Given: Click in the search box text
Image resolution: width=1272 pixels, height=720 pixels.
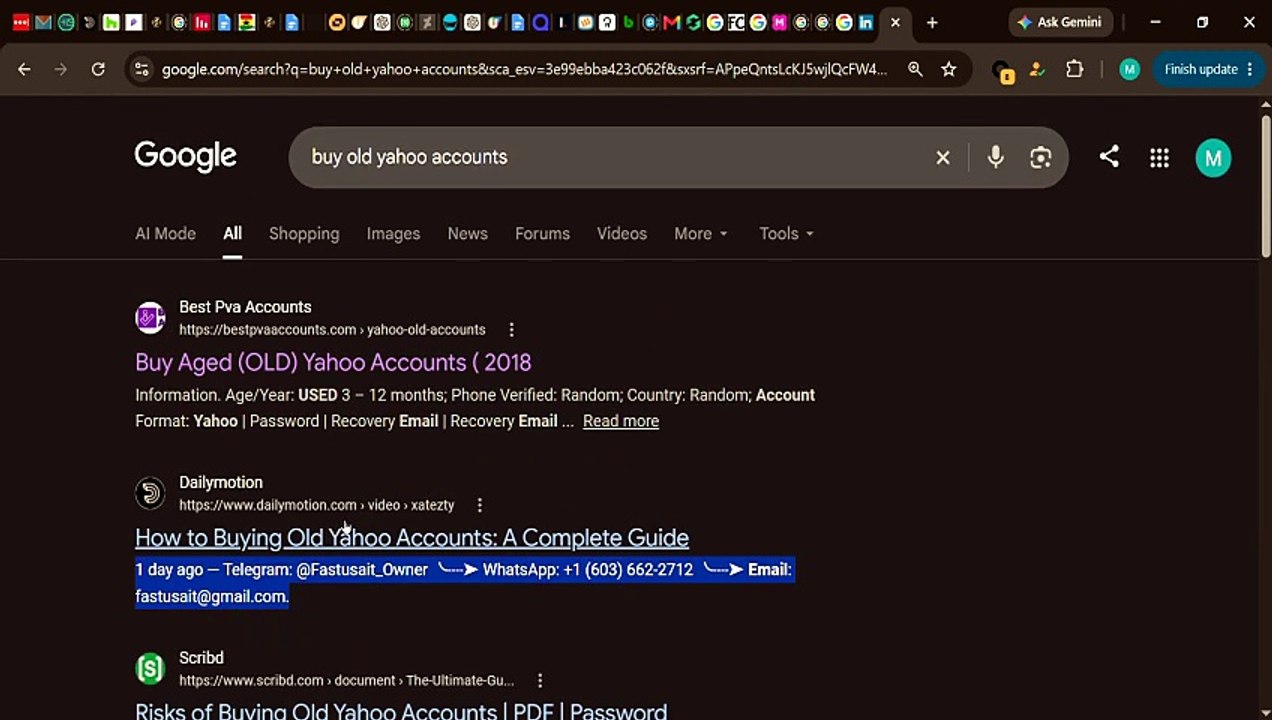Looking at the screenshot, I should (x=409, y=157).
